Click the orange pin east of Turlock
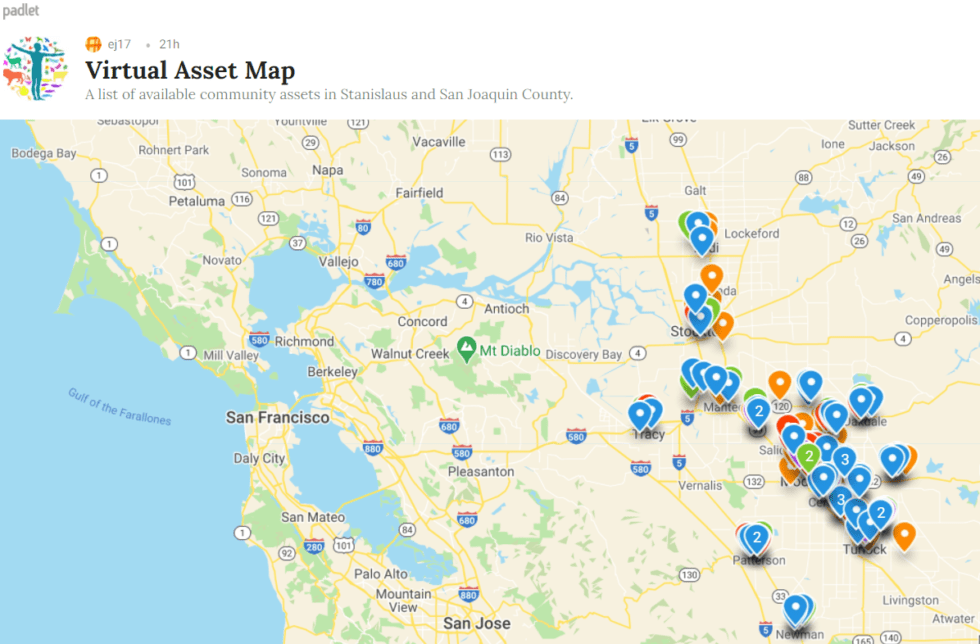This screenshot has height=644, width=980. coord(903,534)
